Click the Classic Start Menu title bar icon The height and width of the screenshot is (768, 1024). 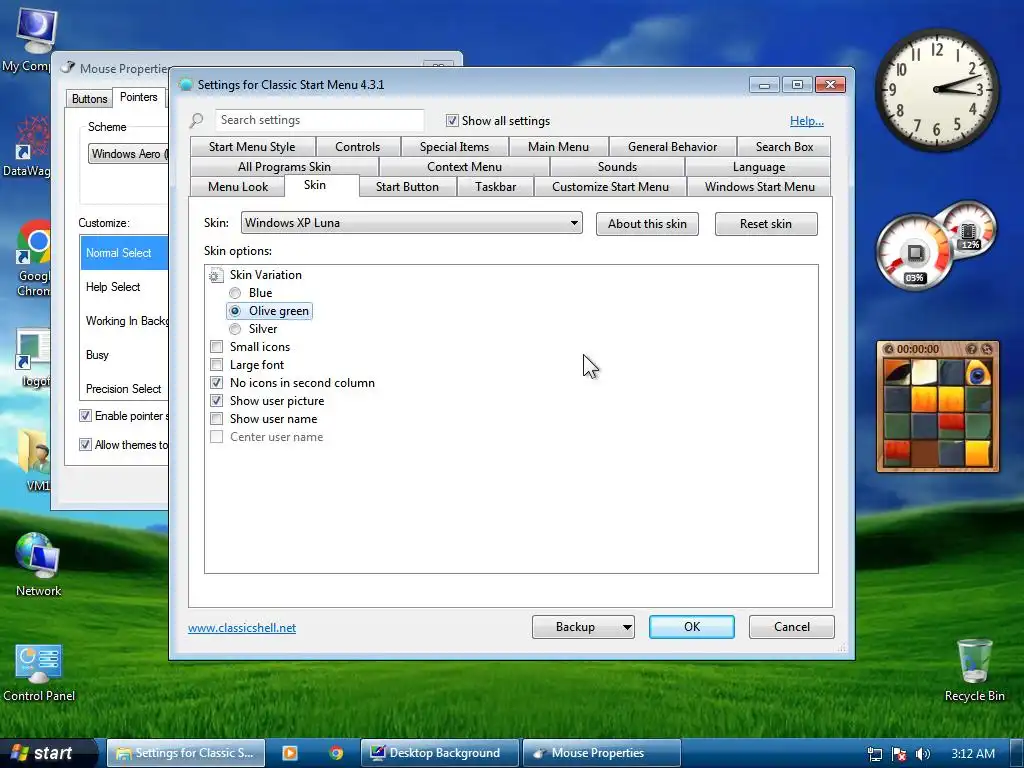186,84
